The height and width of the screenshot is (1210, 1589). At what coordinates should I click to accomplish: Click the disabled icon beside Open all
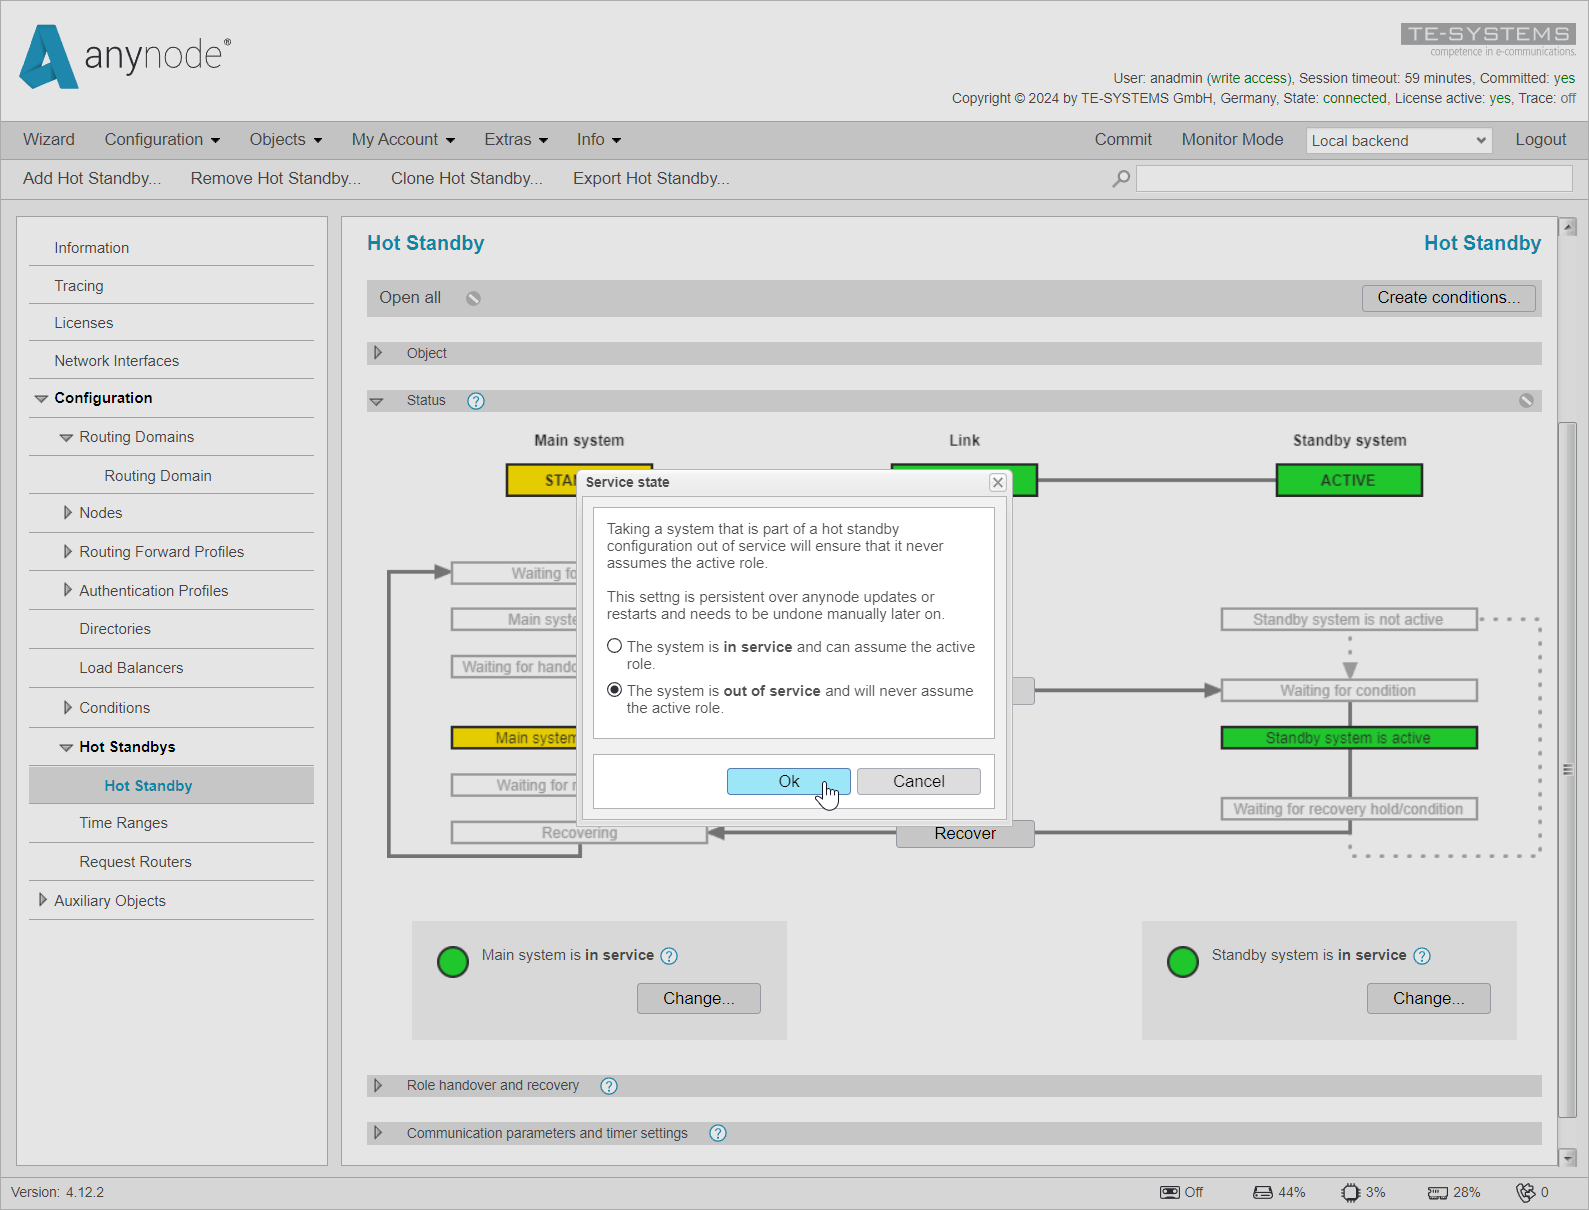coord(473,298)
